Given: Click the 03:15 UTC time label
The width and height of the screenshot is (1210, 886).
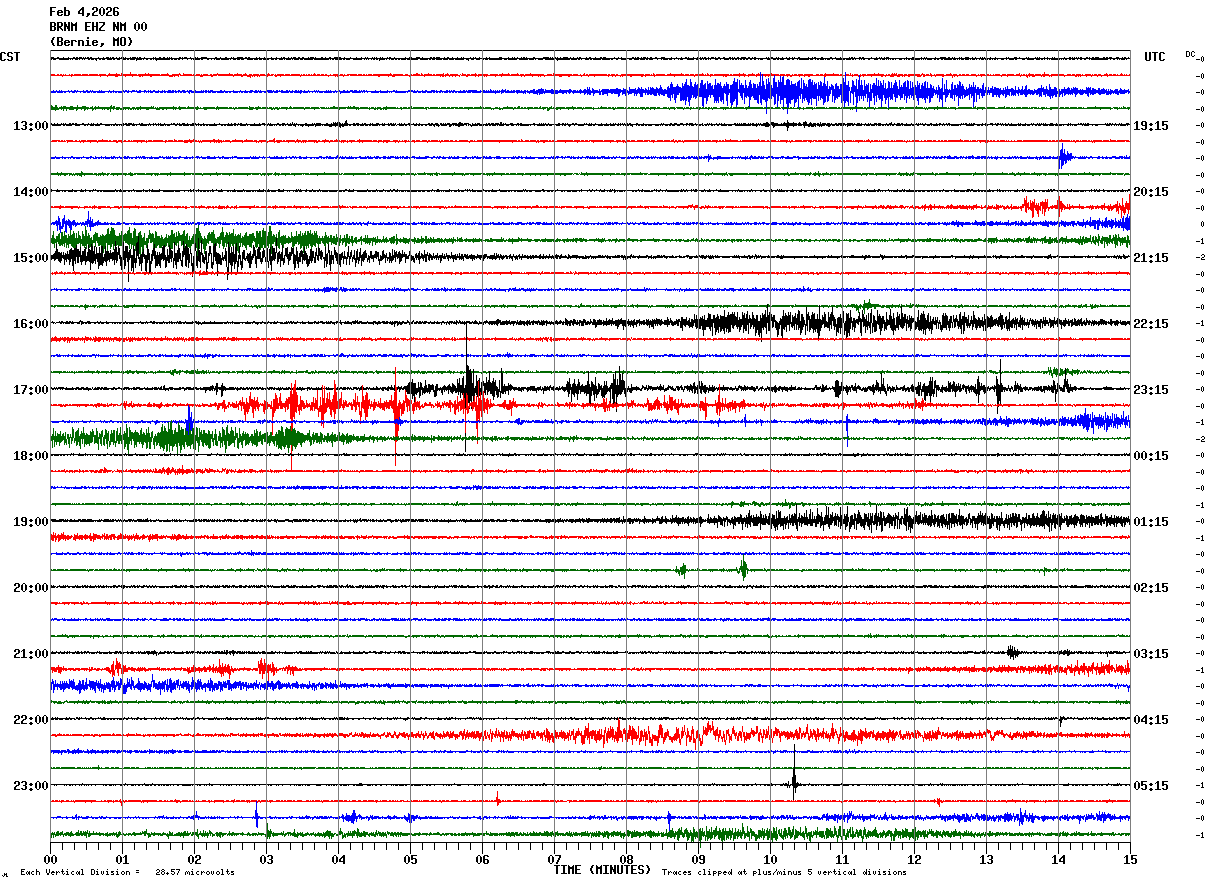Looking at the screenshot, I should tap(1151, 654).
